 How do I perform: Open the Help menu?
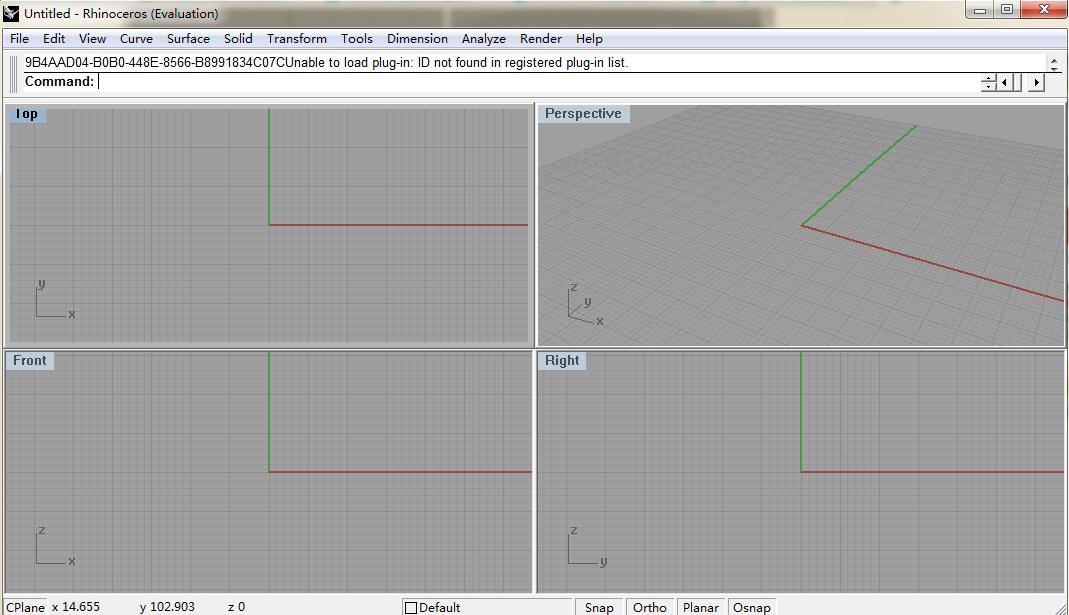click(x=589, y=39)
